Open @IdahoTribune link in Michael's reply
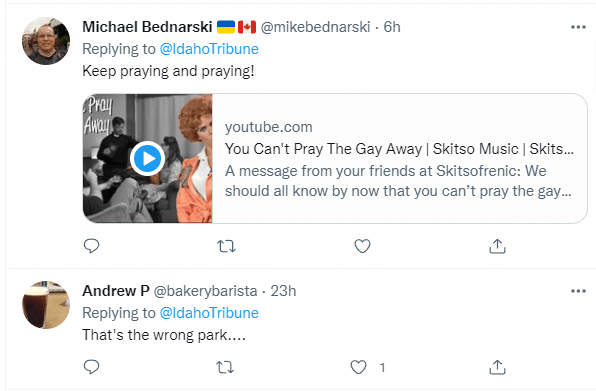Image resolution: width=596 pixels, height=391 pixels. coord(209,49)
